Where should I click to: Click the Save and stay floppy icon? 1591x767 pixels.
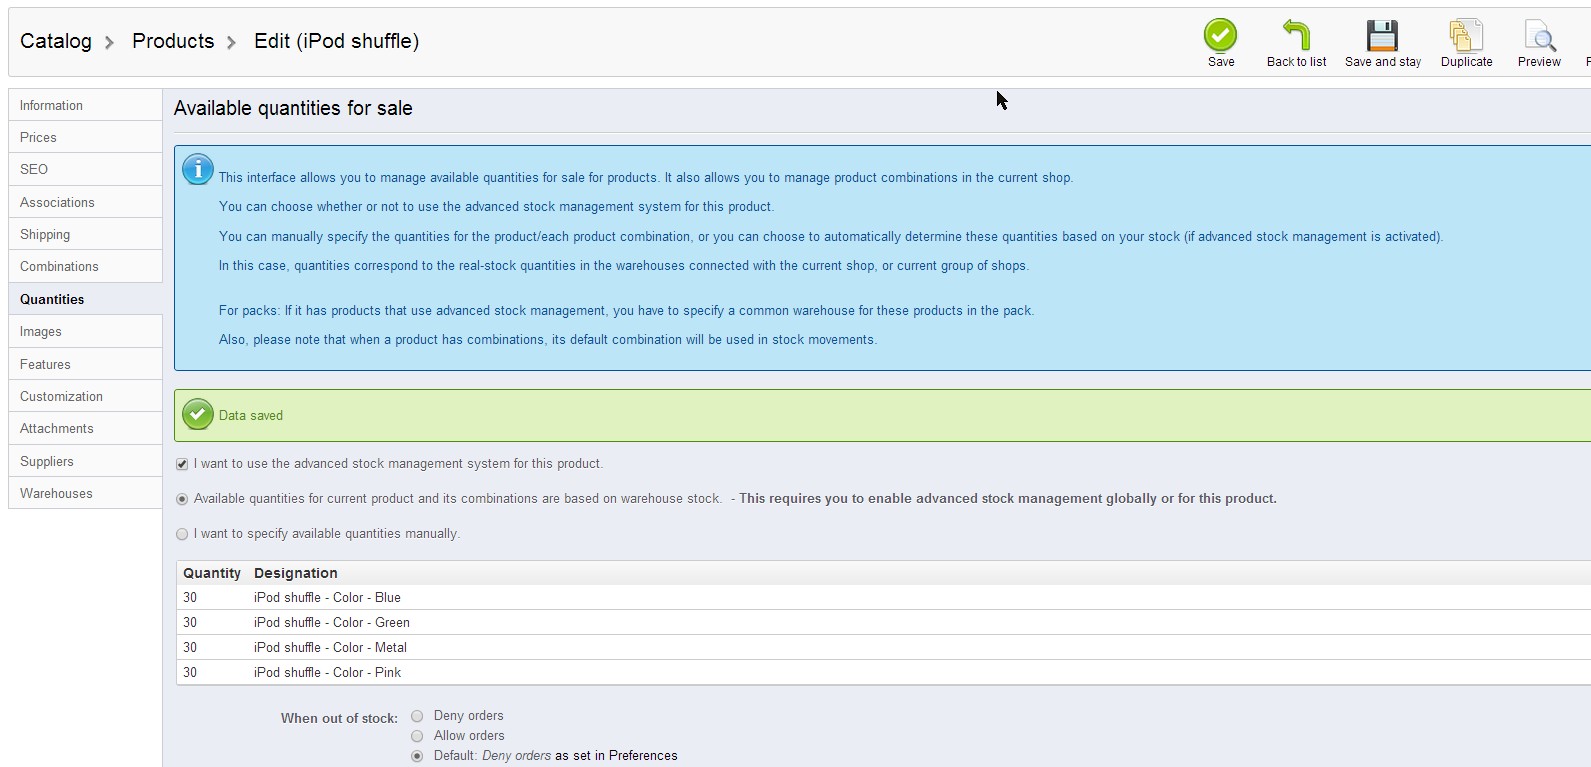click(1382, 35)
